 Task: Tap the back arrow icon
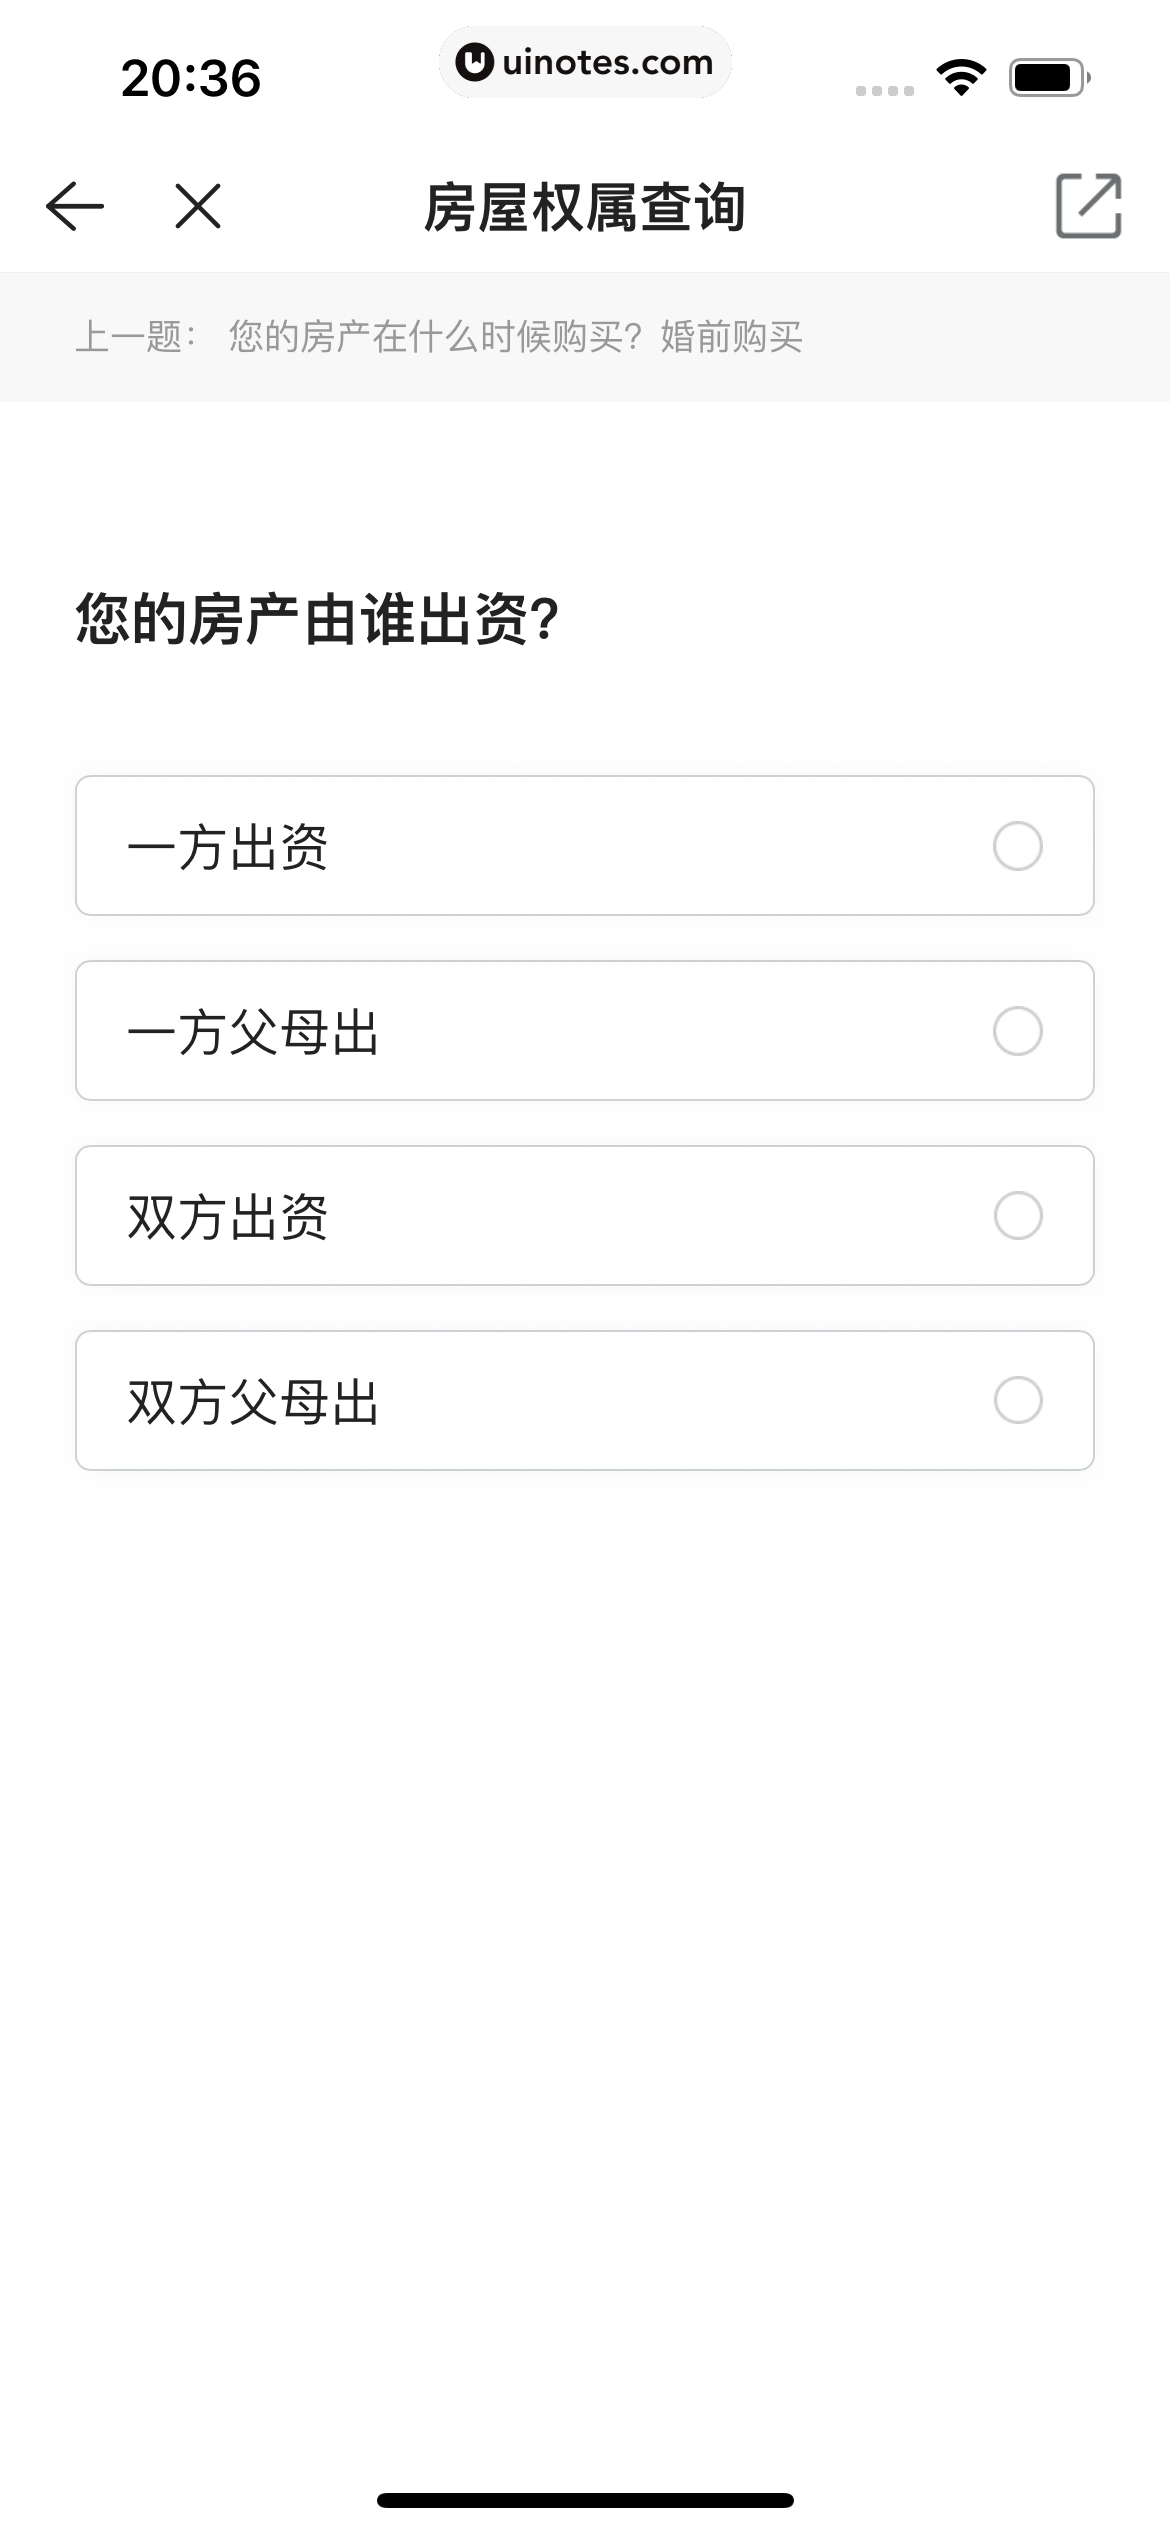[x=75, y=206]
